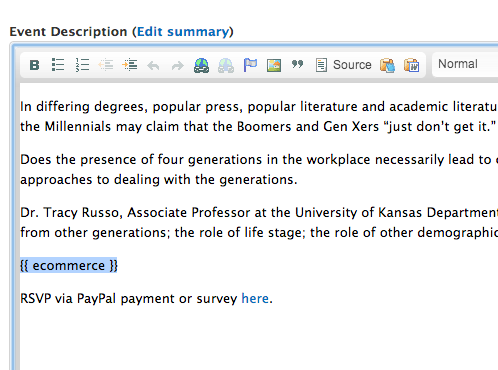Decrease indent with the outdent icon
The width and height of the screenshot is (498, 370).
click(106, 65)
